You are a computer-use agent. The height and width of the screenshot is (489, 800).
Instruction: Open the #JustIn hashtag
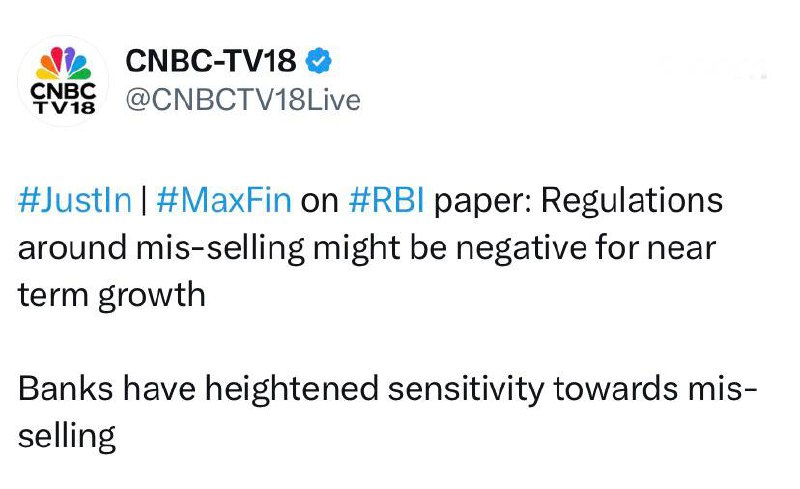tap(75, 200)
